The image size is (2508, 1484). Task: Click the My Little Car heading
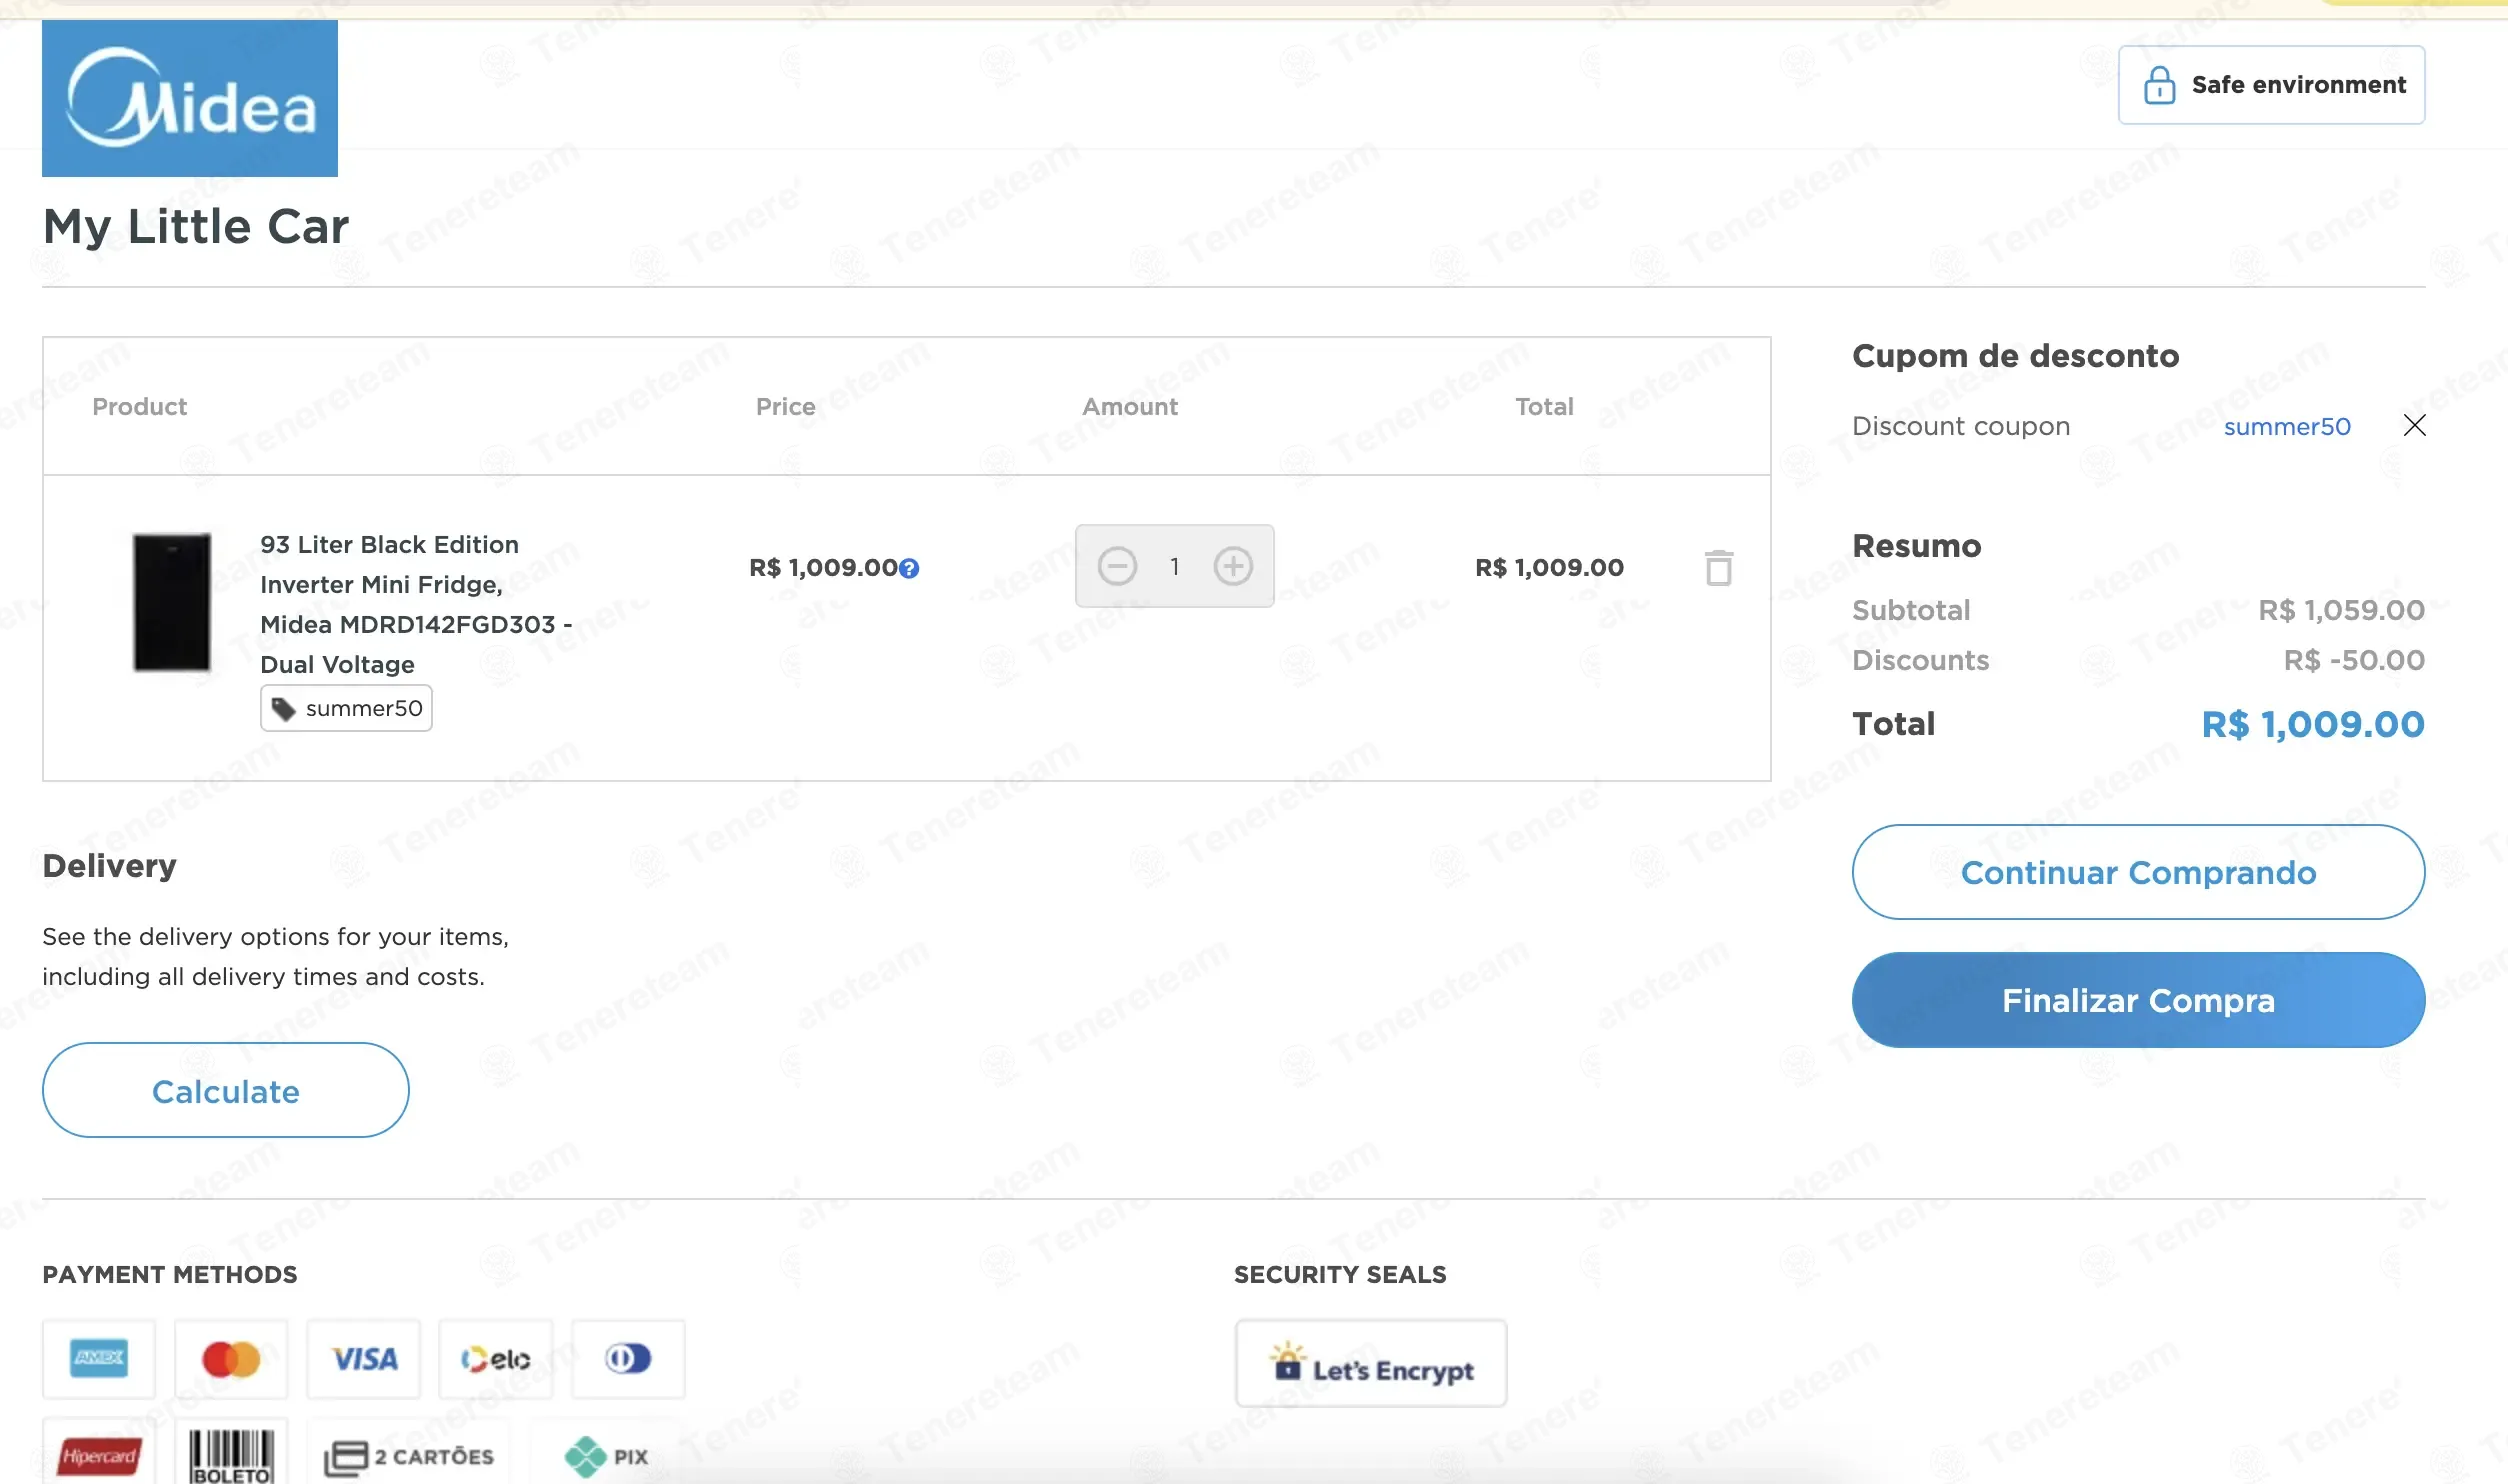pos(196,227)
